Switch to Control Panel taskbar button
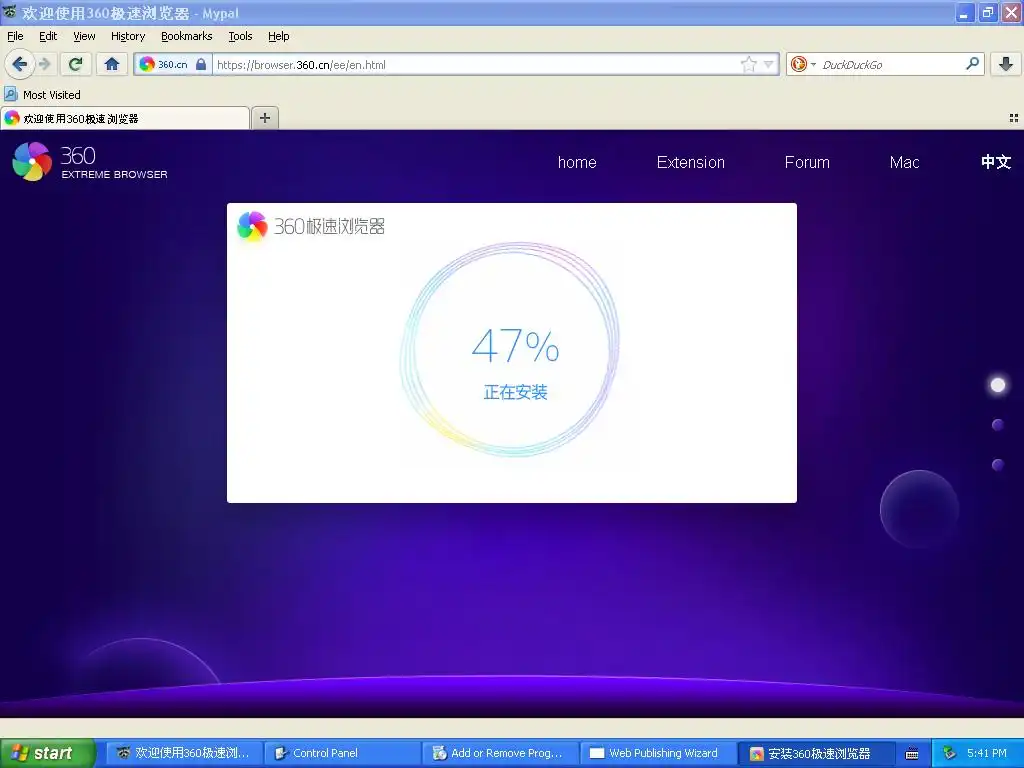Viewport: 1024px width, 768px height. [342, 753]
